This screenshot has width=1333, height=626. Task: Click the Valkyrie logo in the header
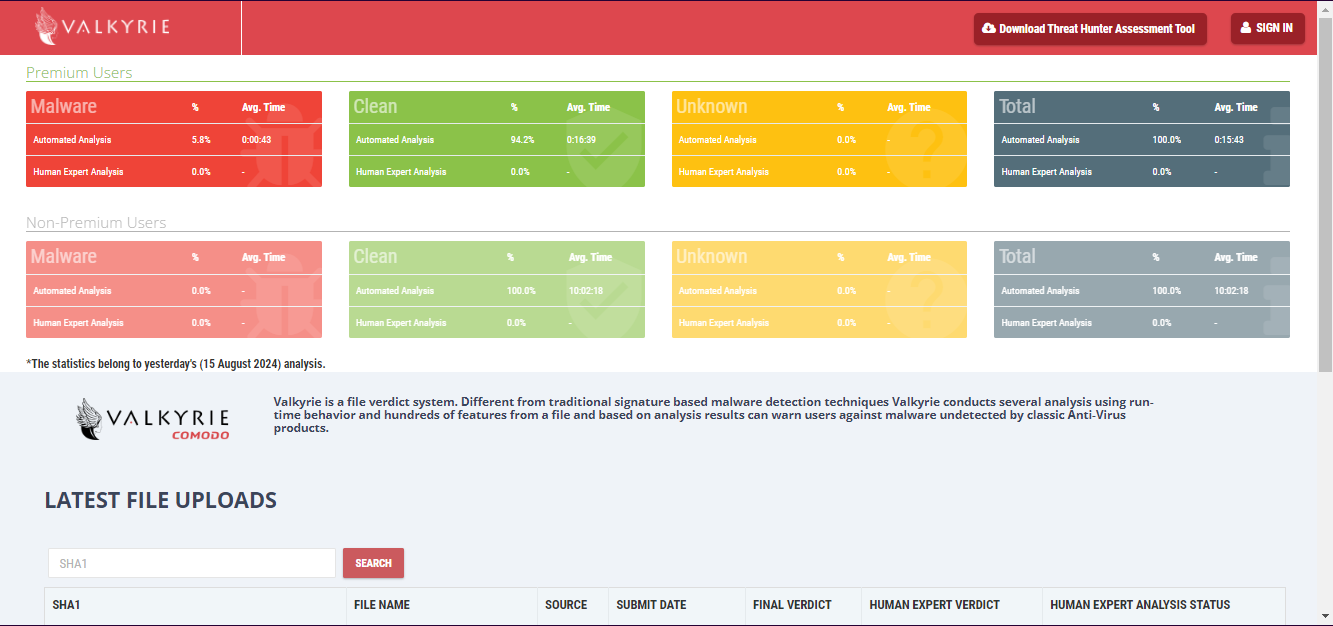coord(102,27)
